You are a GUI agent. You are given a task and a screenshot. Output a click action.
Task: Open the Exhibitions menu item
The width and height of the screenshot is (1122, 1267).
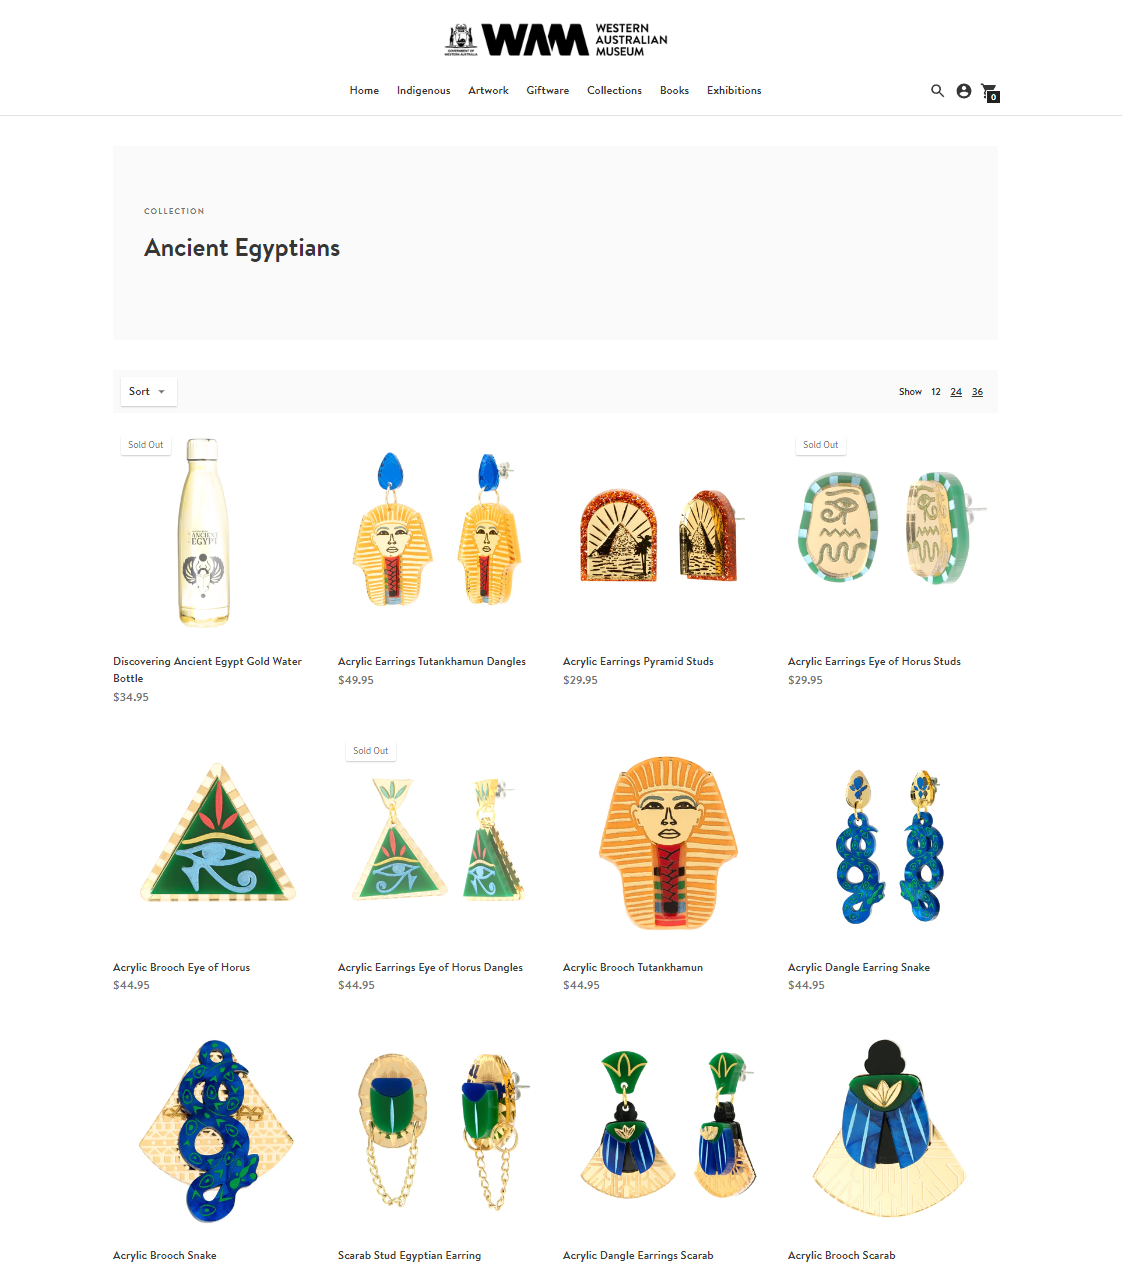pos(734,91)
